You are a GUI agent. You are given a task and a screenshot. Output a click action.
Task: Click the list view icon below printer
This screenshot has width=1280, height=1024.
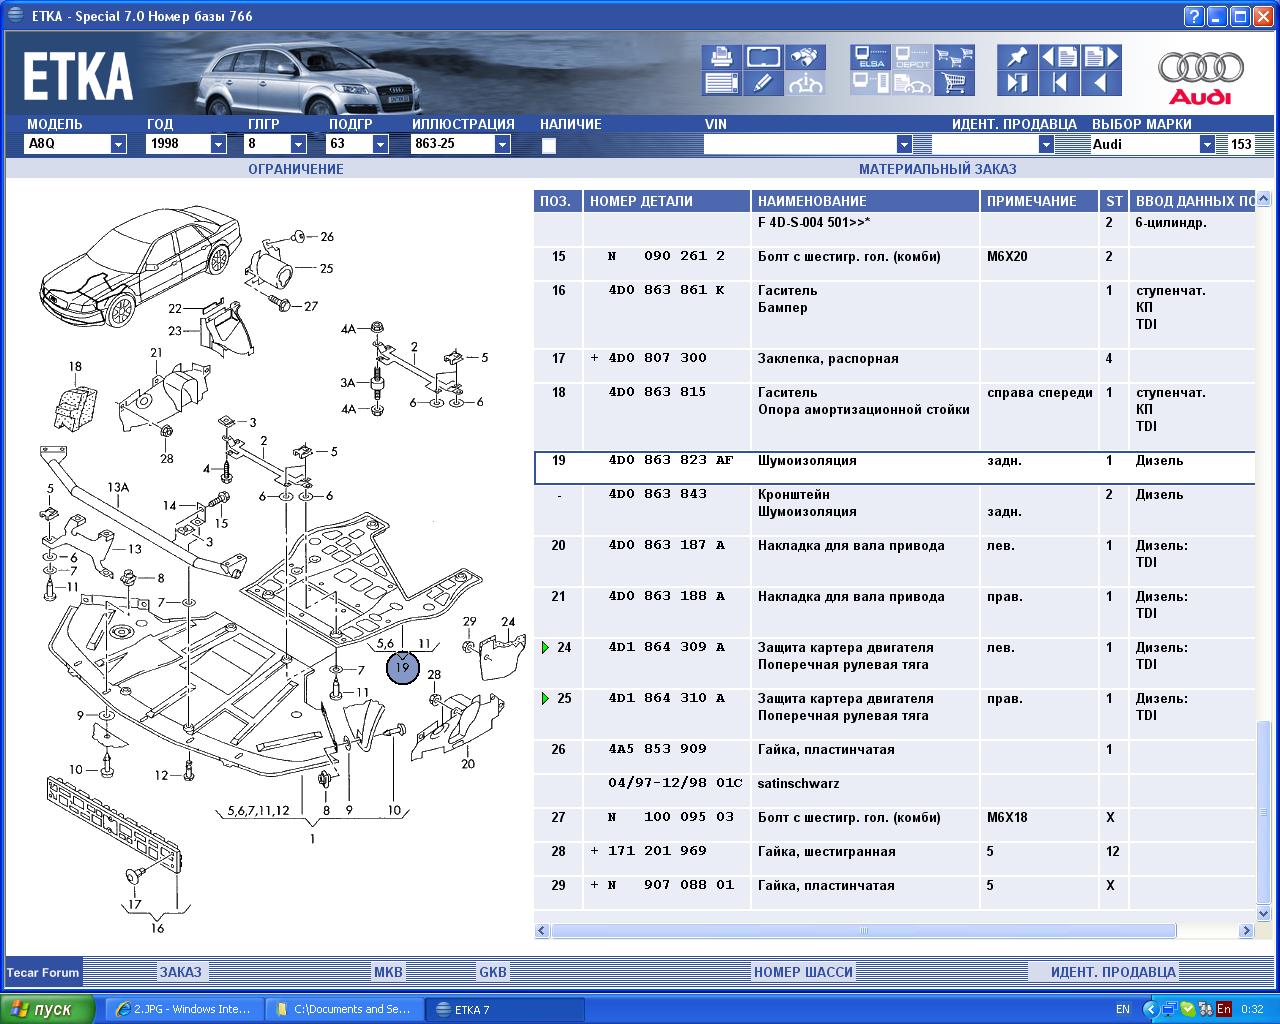(721, 83)
